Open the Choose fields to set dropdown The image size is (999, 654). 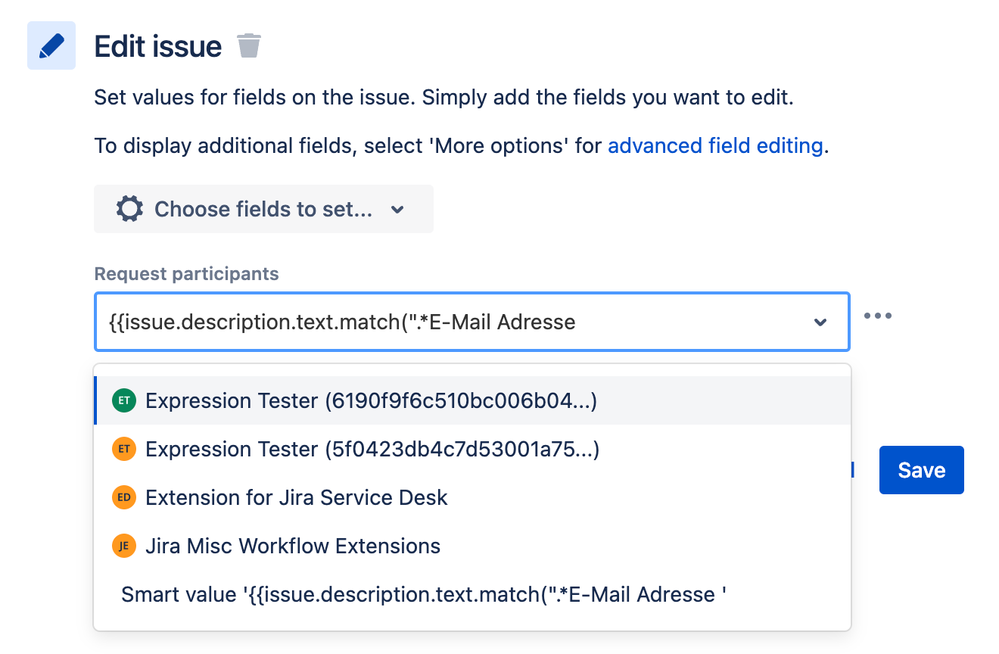click(264, 209)
